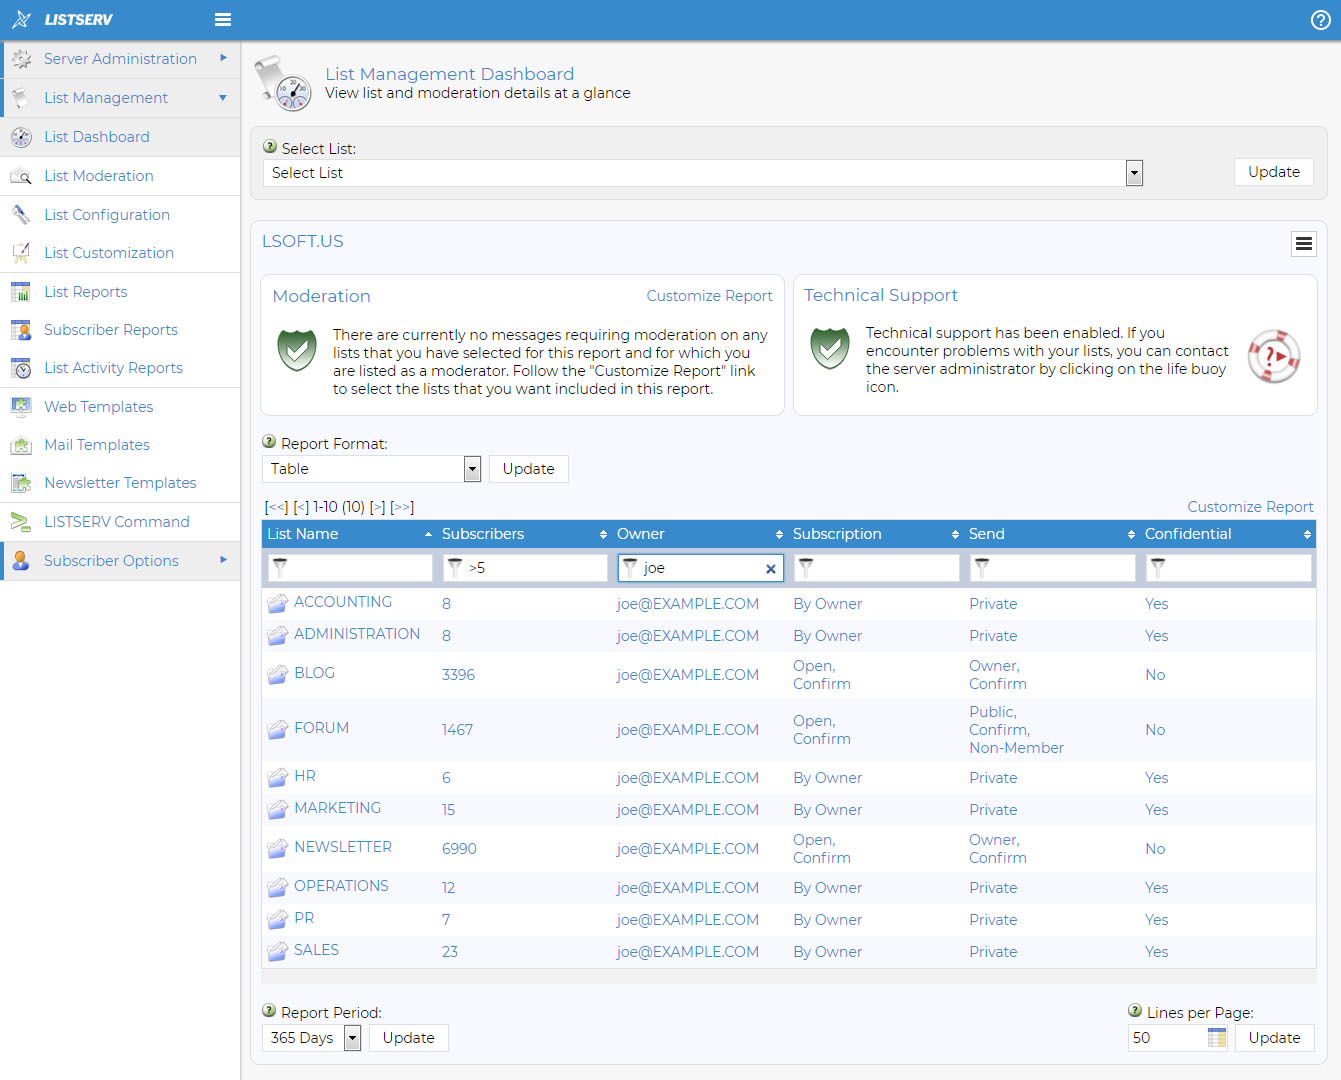Image resolution: width=1341 pixels, height=1080 pixels.
Task: Go to the last page [>>] link
Action: click(x=402, y=507)
